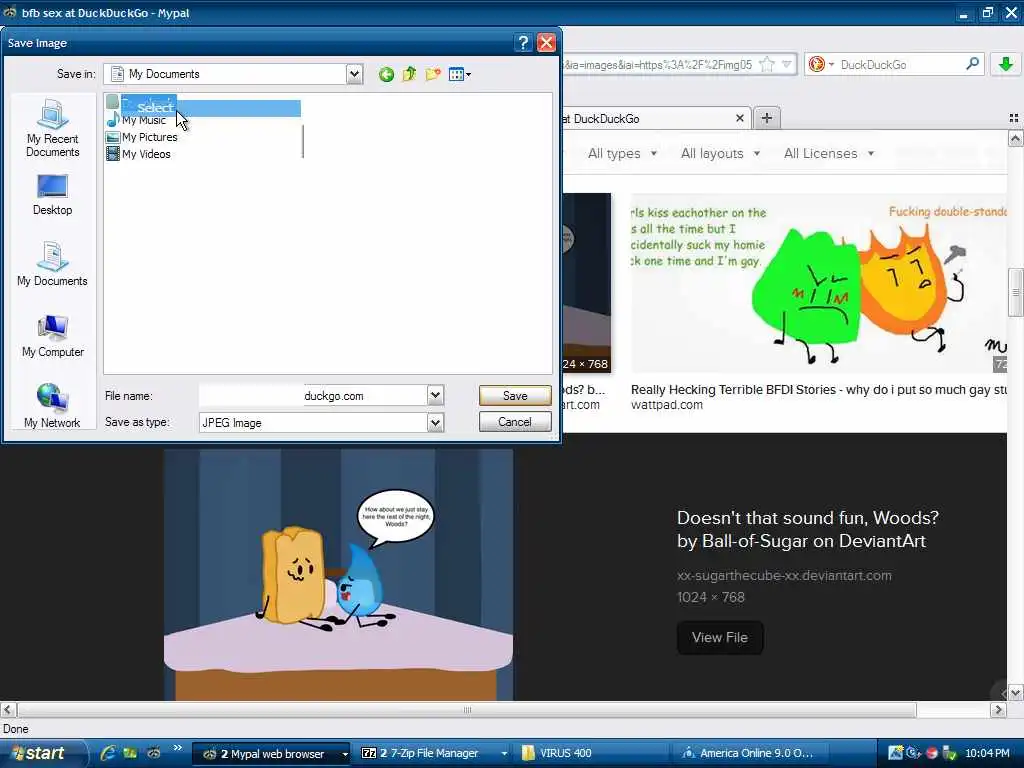Open the Save as type JPEG Image dropdown
The height and width of the screenshot is (768, 1024).
pyautogui.click(x=436, y=423)
